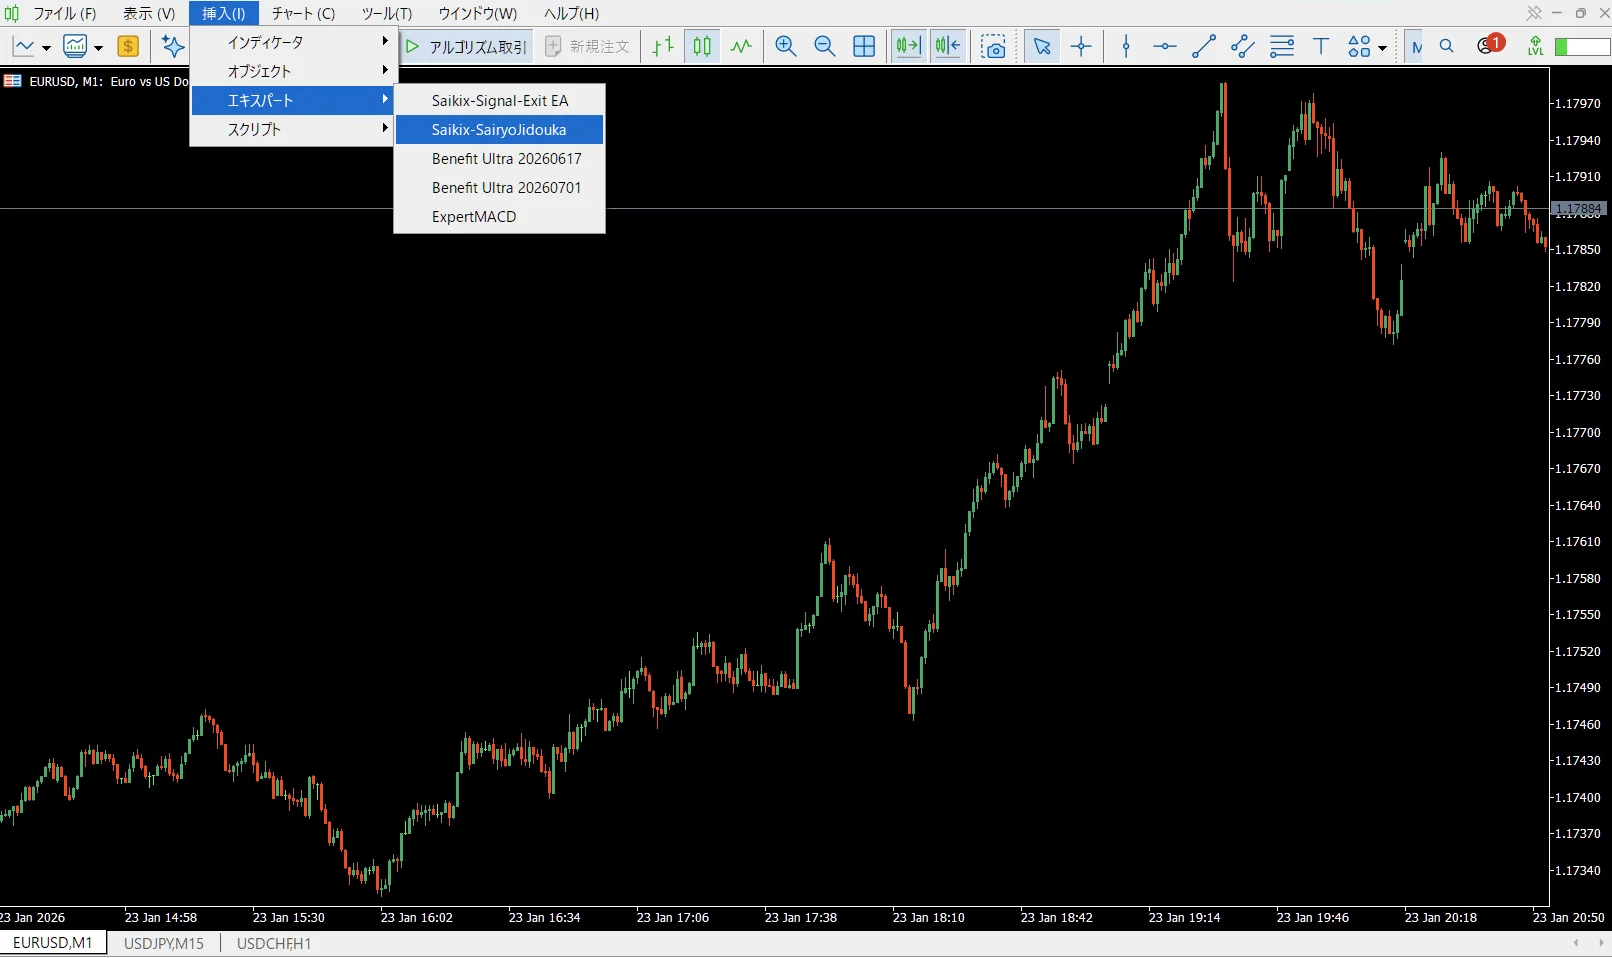
Task: Choose Saikix-SairyoJidouka expert
Action: (x=499, y=129)
